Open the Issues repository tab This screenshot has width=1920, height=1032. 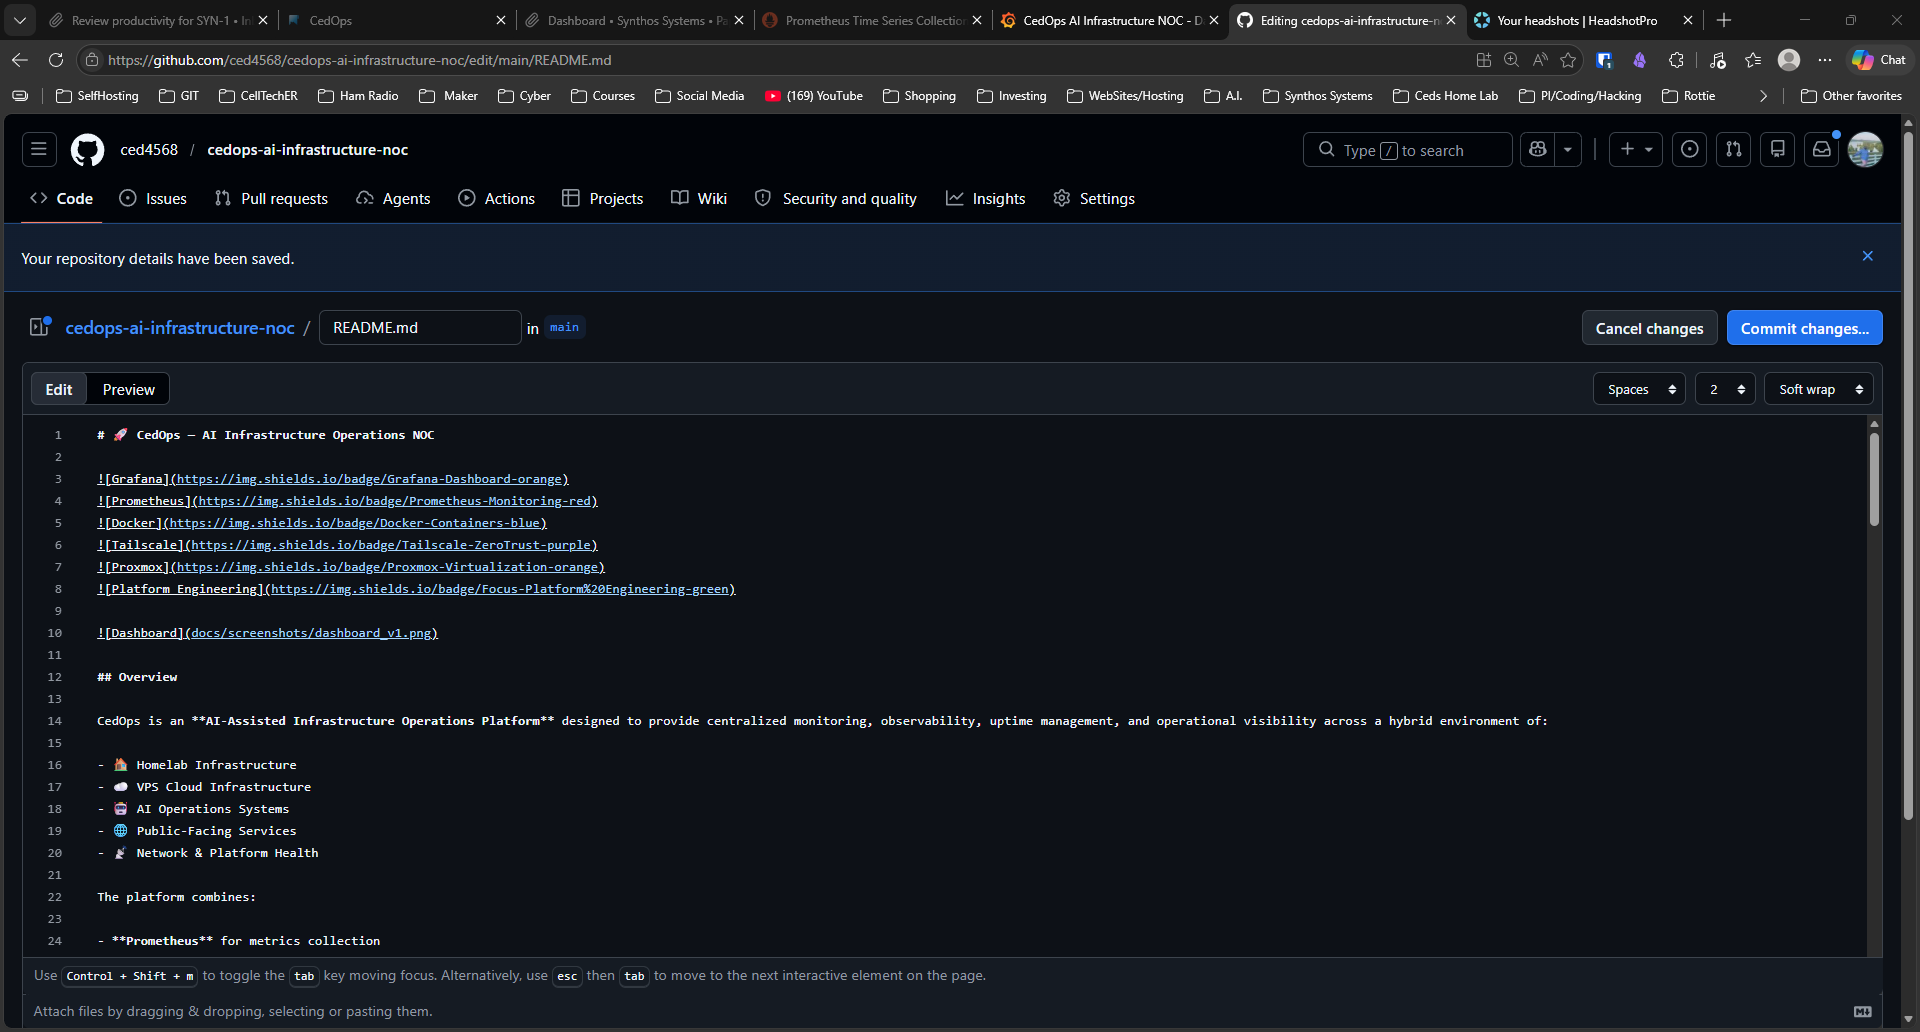153,198
